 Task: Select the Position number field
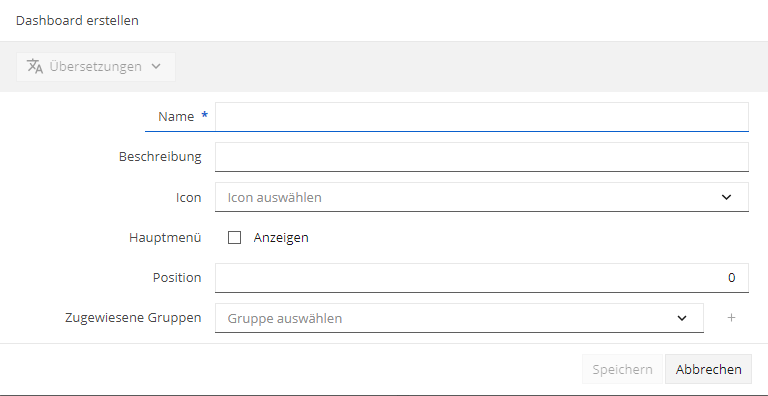click(x=481, y=278)
